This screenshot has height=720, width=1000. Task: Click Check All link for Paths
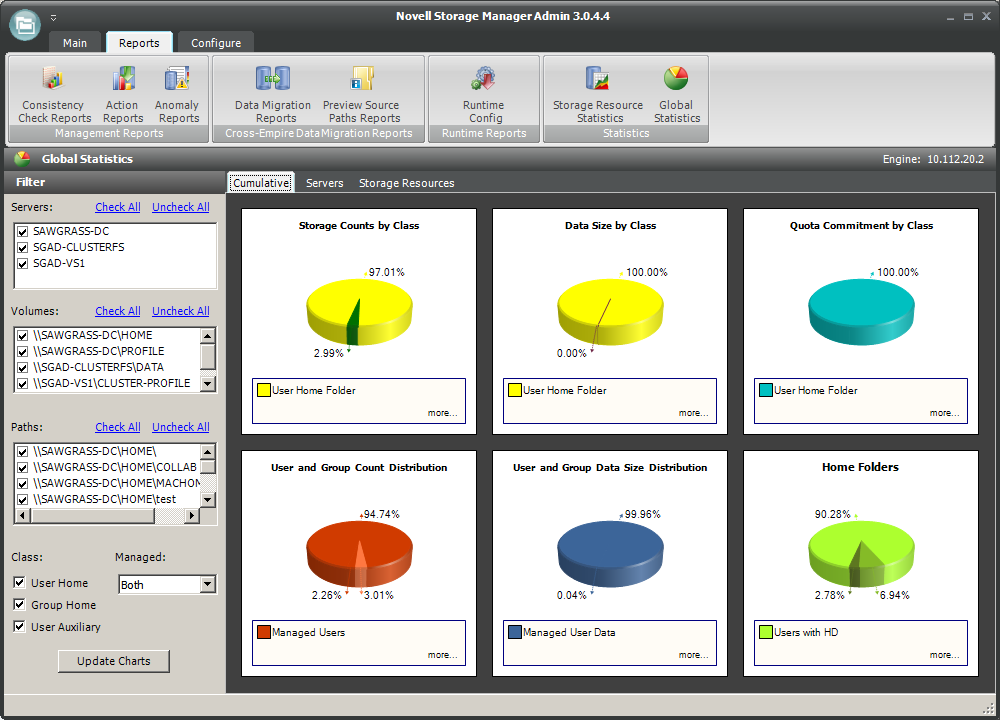117,427
